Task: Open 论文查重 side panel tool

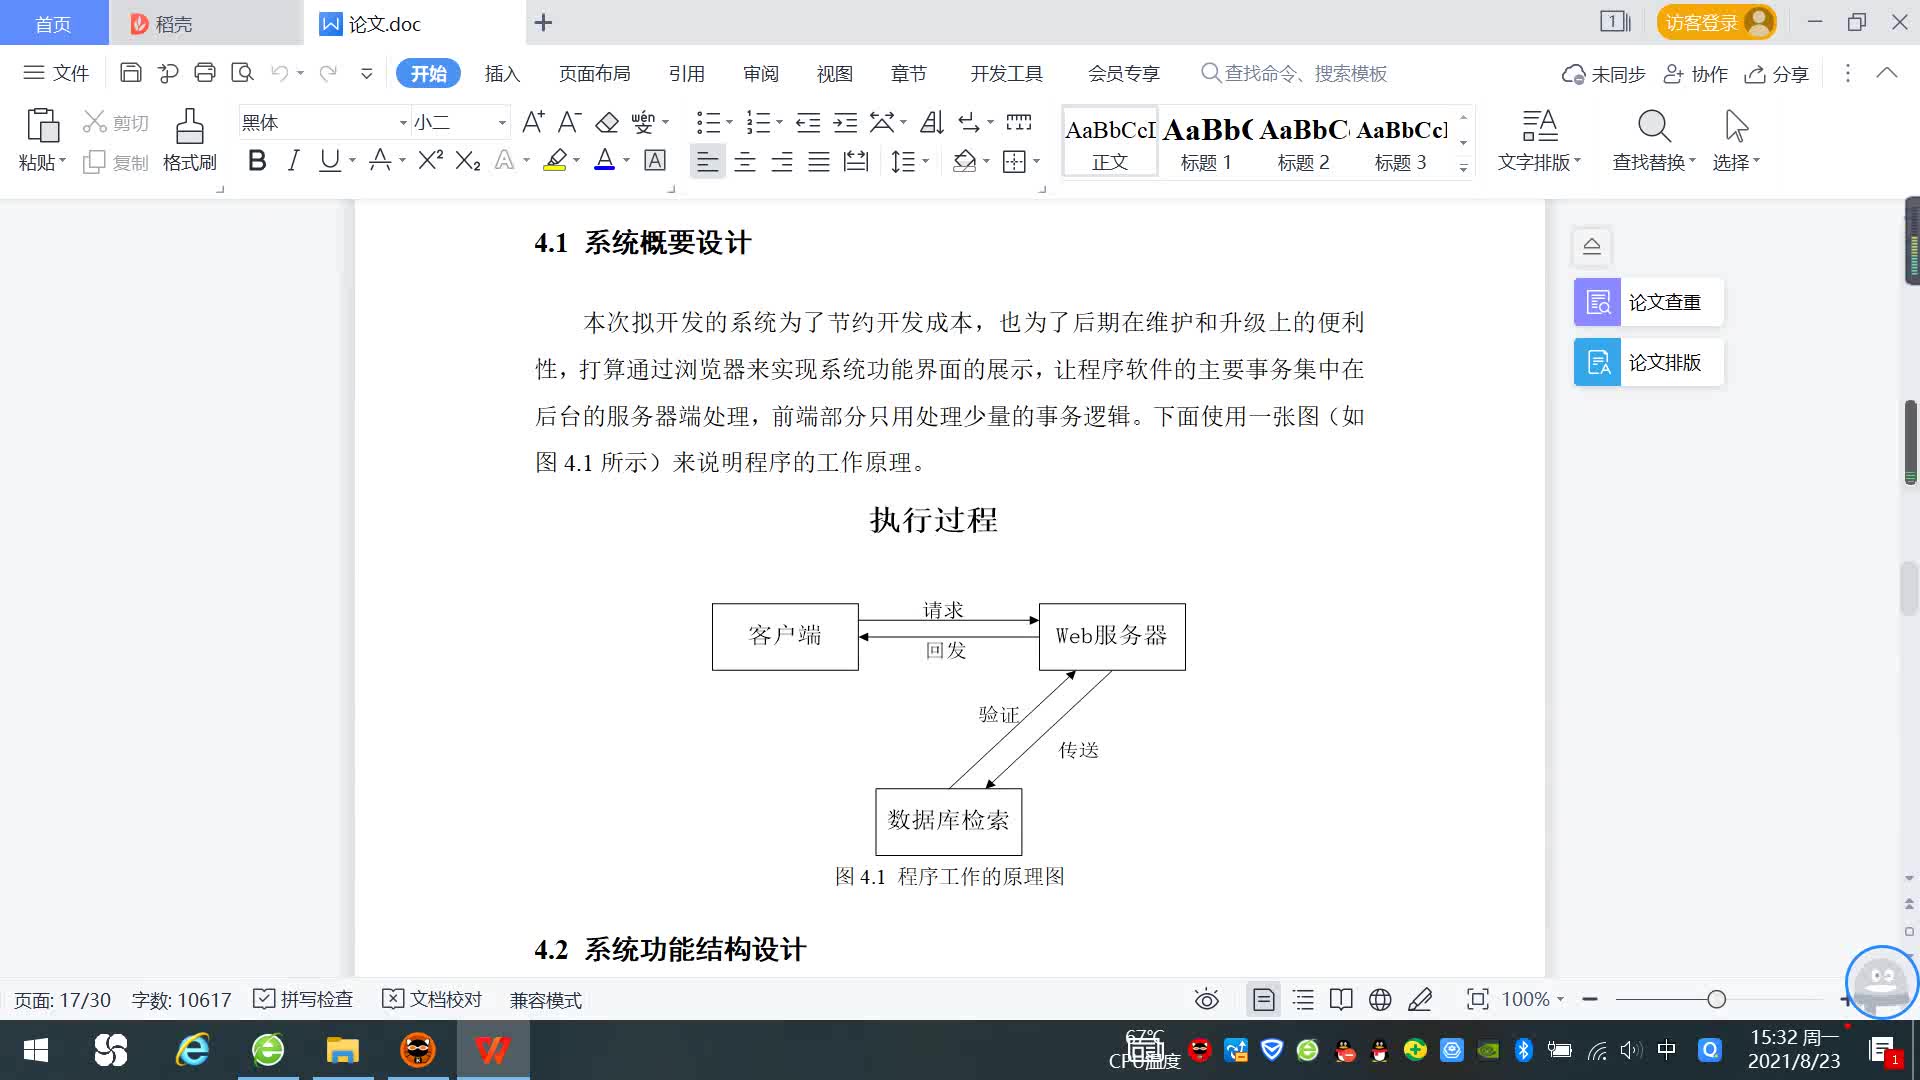Action: [x=1648, y=302]
